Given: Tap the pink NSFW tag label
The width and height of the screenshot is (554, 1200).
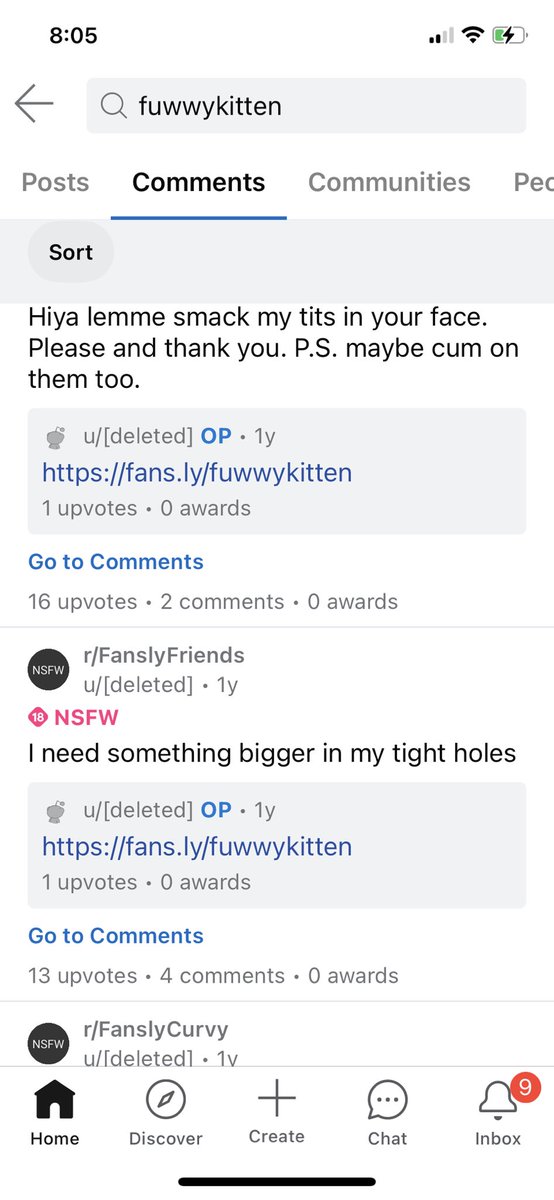Looking at the screenshot, I should tap(74, 717).
